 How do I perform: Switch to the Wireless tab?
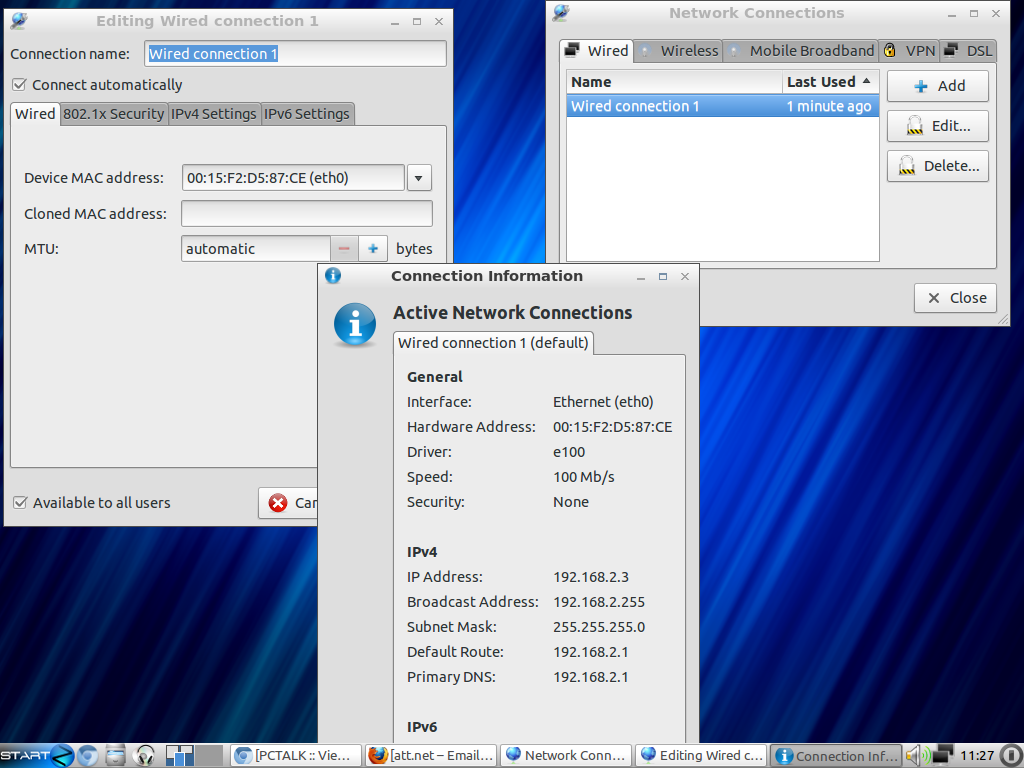(679, 51)
